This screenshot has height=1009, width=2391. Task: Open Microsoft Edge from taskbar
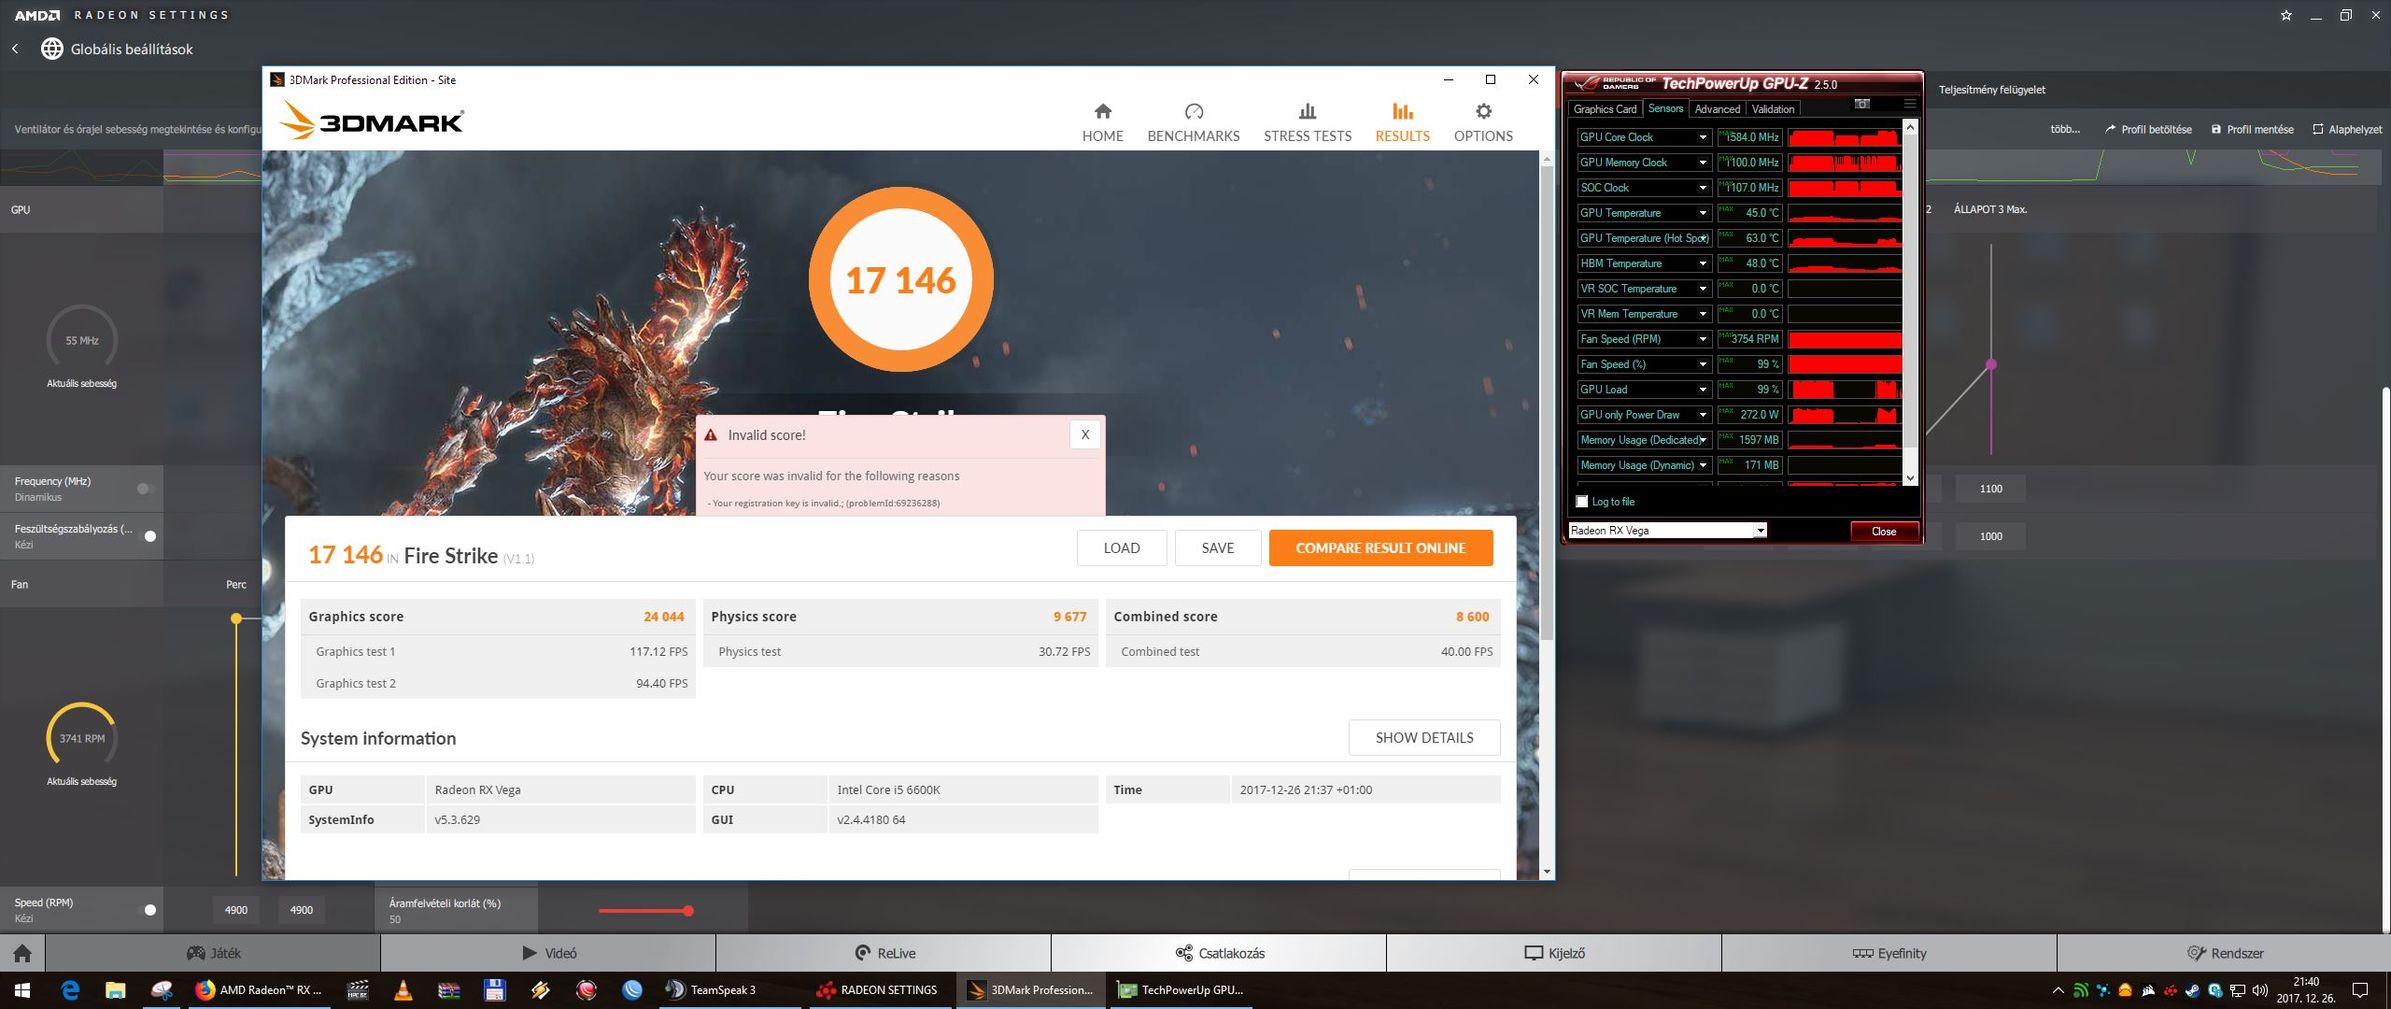pyautogui.click(x=70, y=990)
